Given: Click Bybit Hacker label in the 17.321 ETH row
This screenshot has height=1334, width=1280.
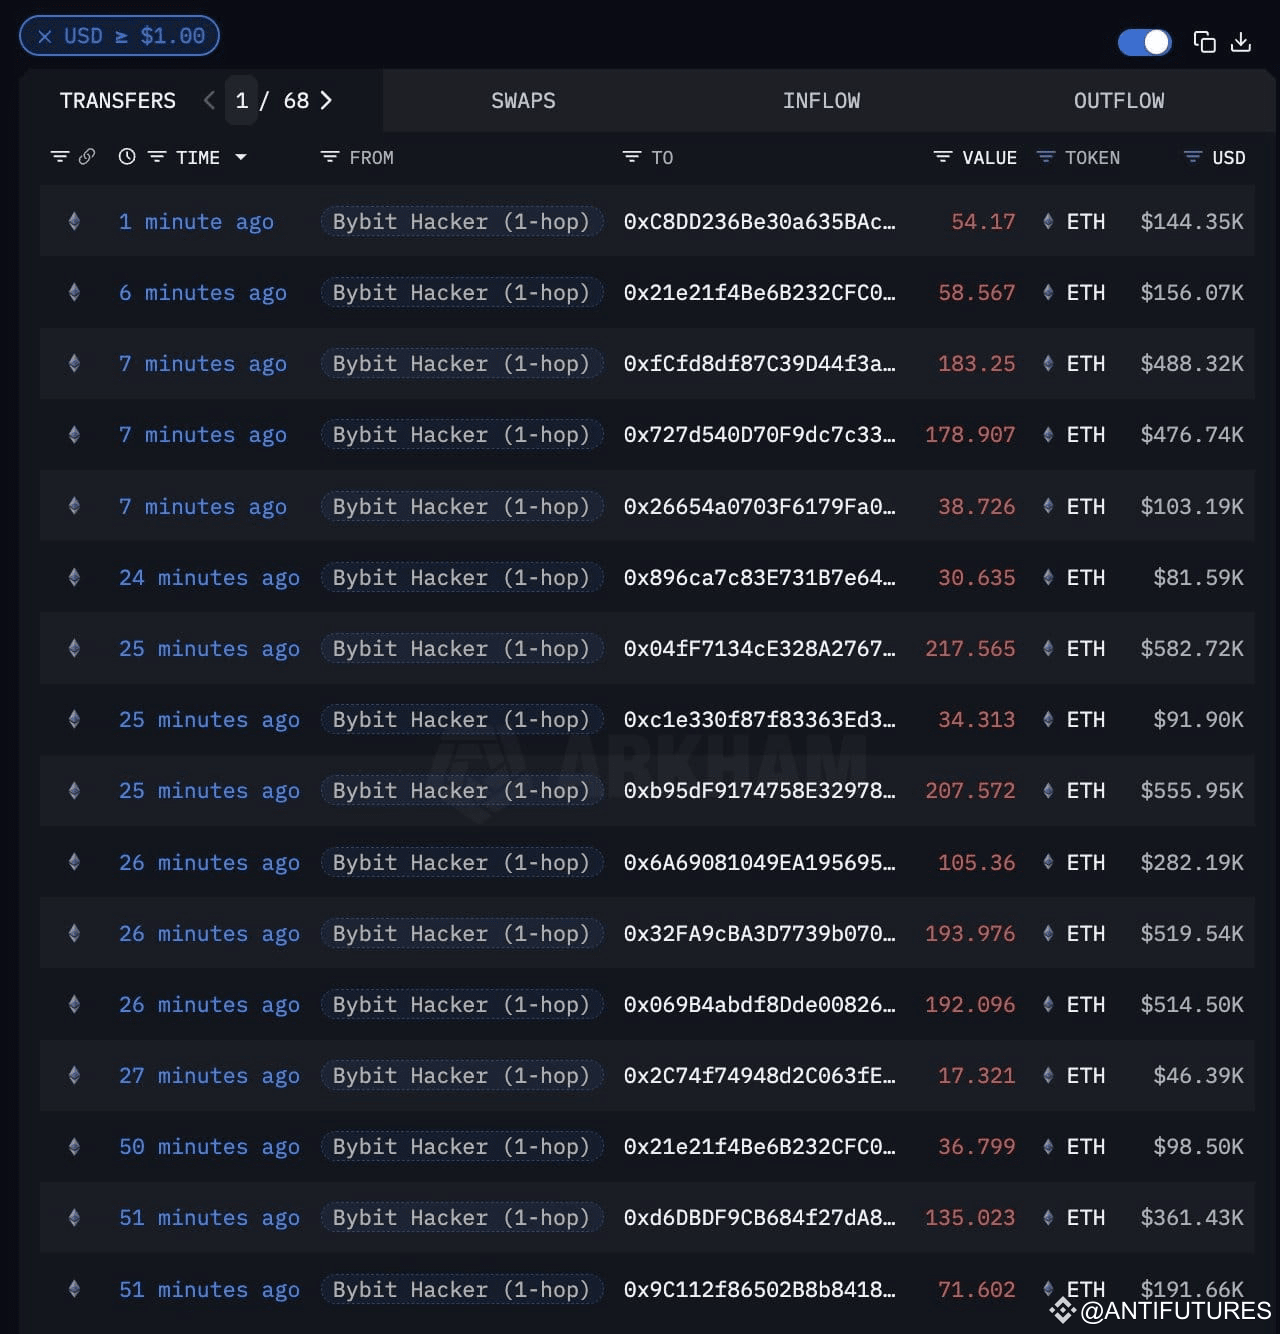Looking at the screenshot, I should [462, 1075].
